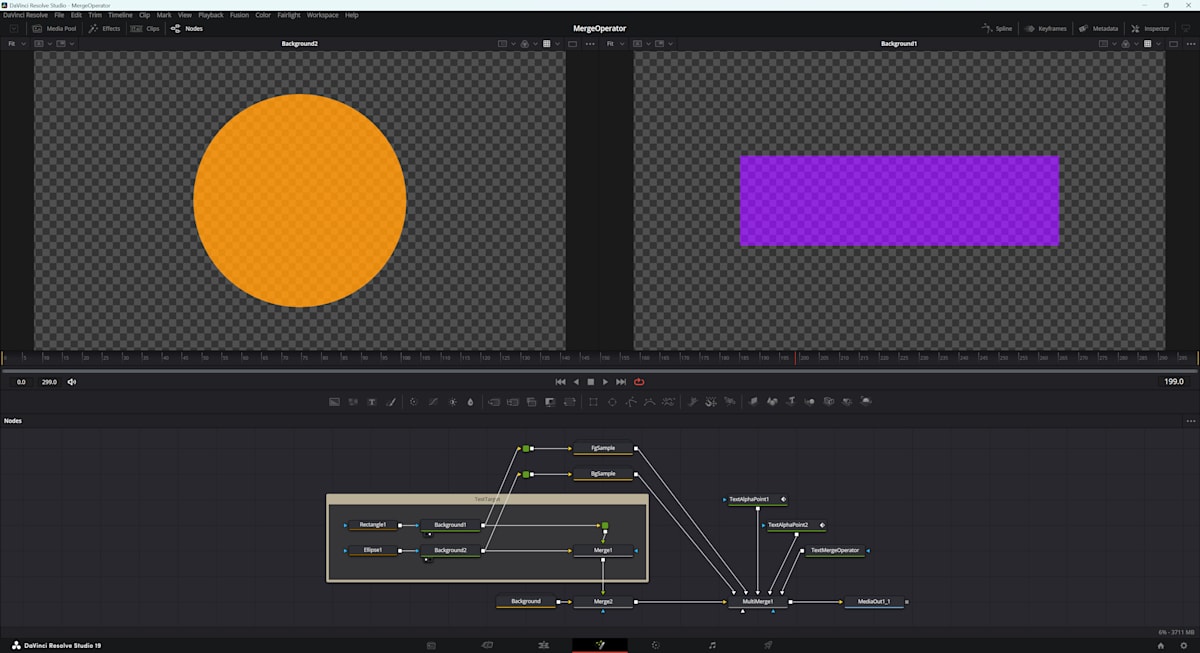Open the Playback menu
The image size is (1200, 653).
[211, 15]
